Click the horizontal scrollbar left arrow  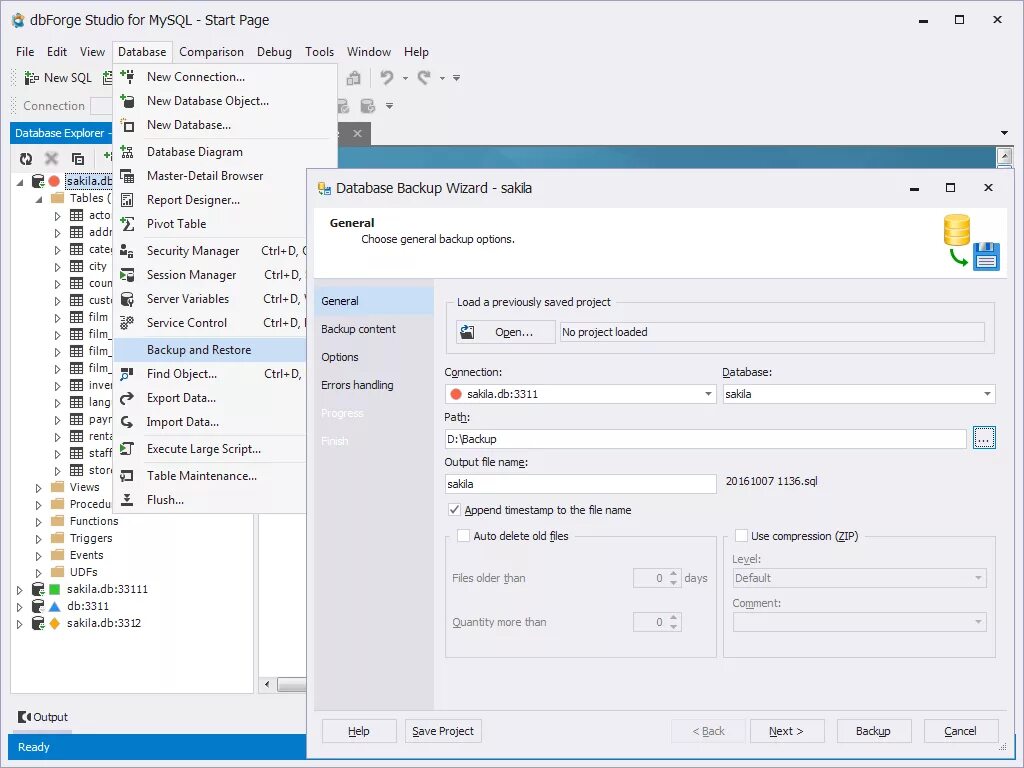(x=266, y=684)
